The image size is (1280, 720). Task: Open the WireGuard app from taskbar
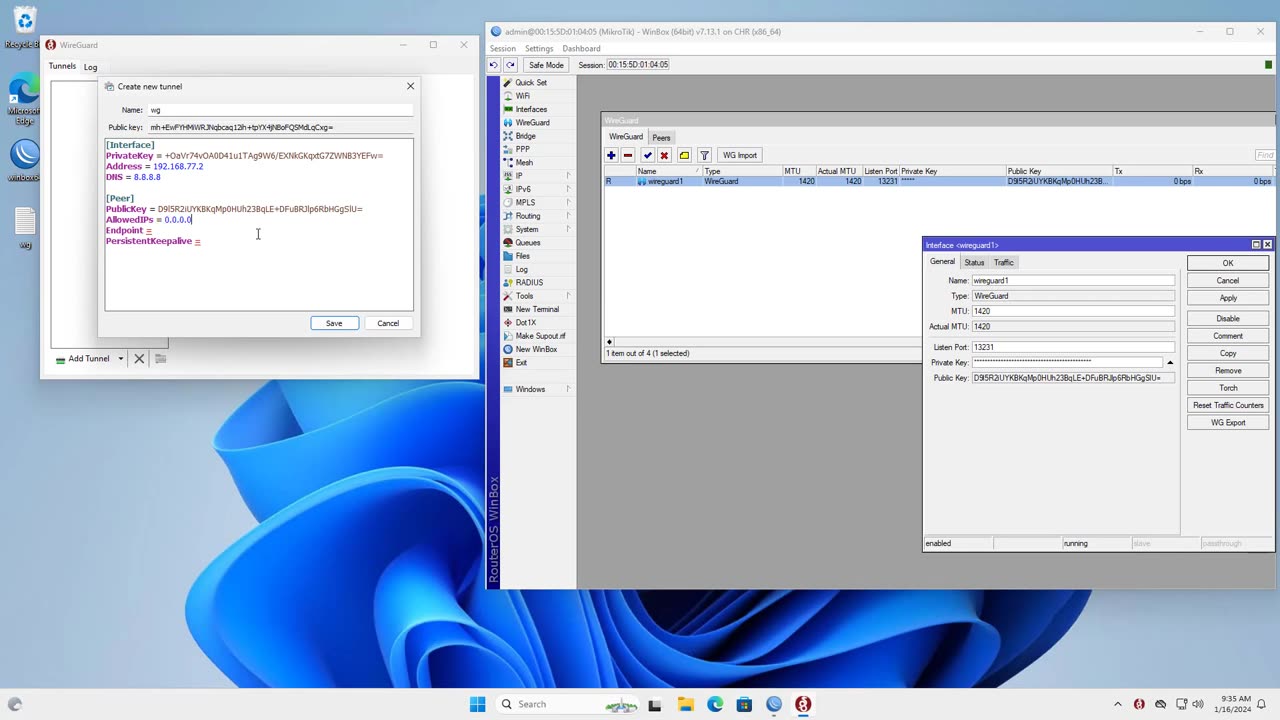pyautogui.click(x=802, y=704)
